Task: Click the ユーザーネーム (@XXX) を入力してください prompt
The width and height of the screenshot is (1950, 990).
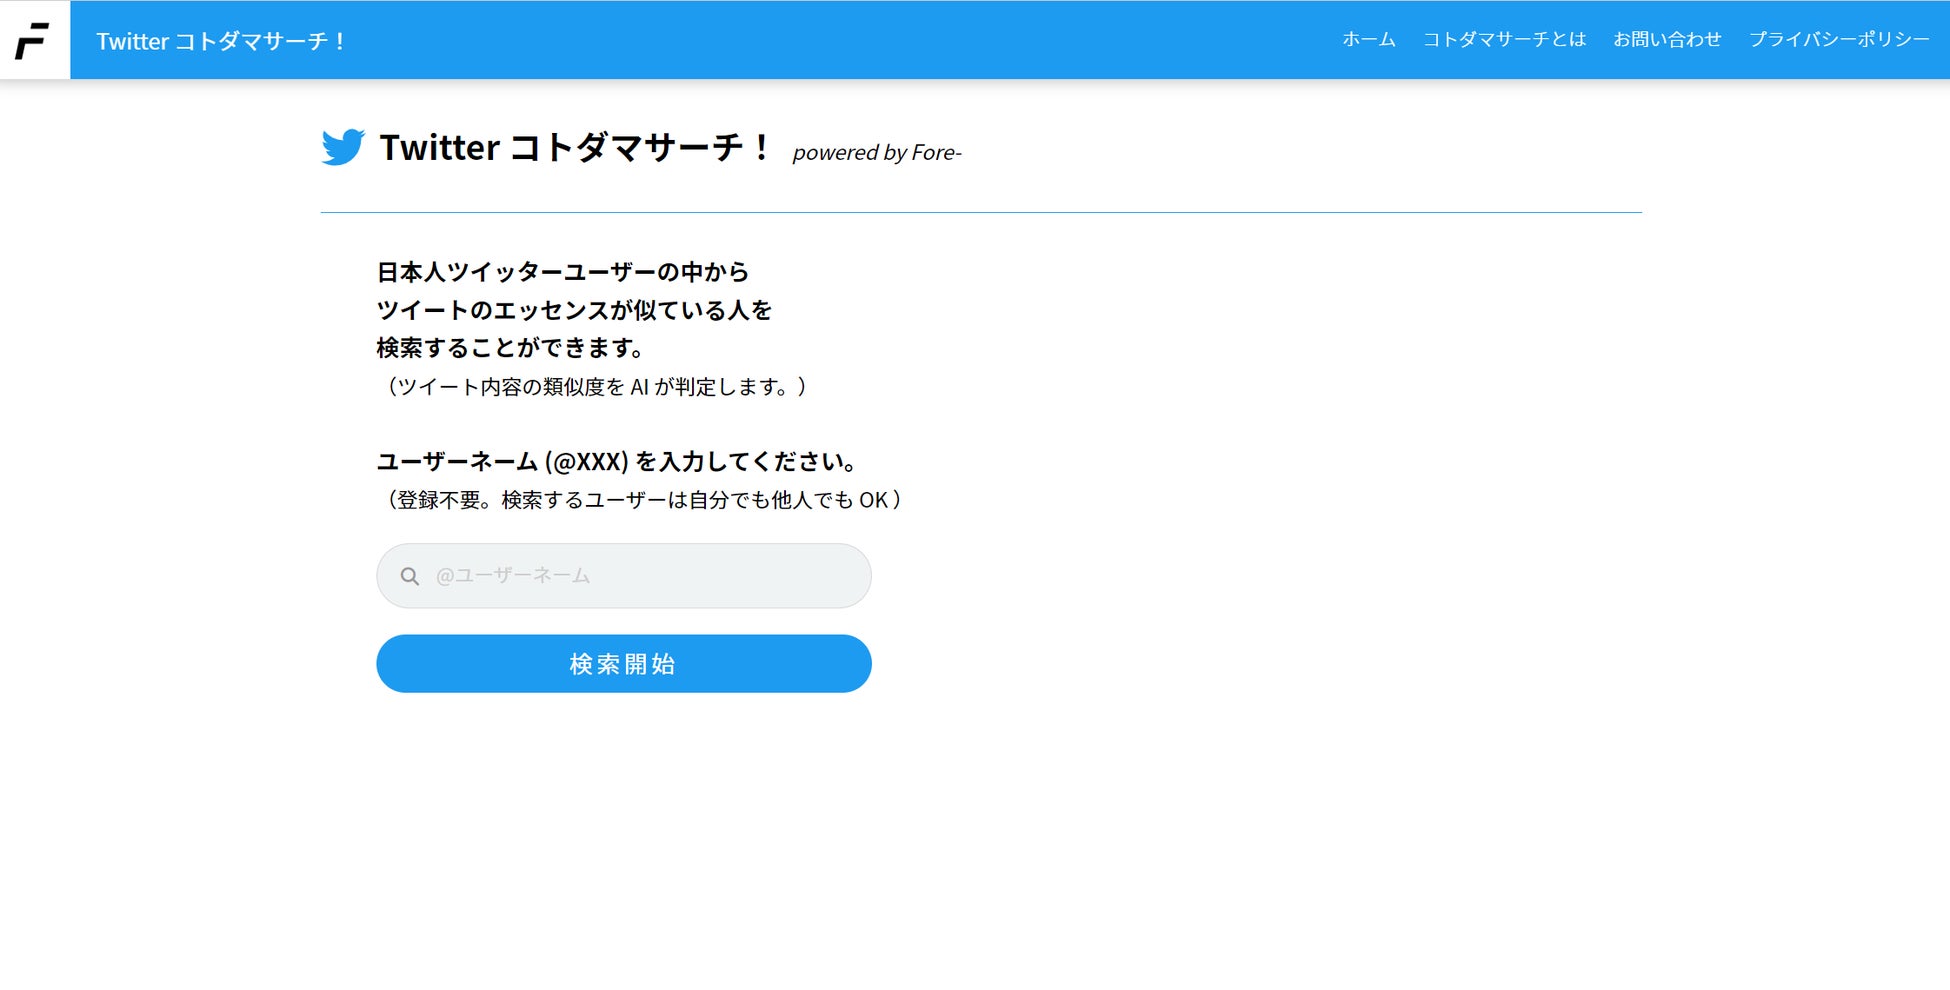Action: coord(617,462)
